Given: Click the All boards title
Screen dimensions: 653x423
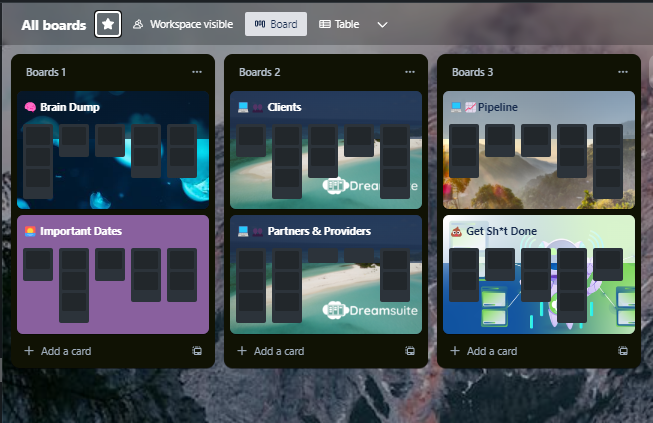Looking at the screenshot, I should (54, 25).
